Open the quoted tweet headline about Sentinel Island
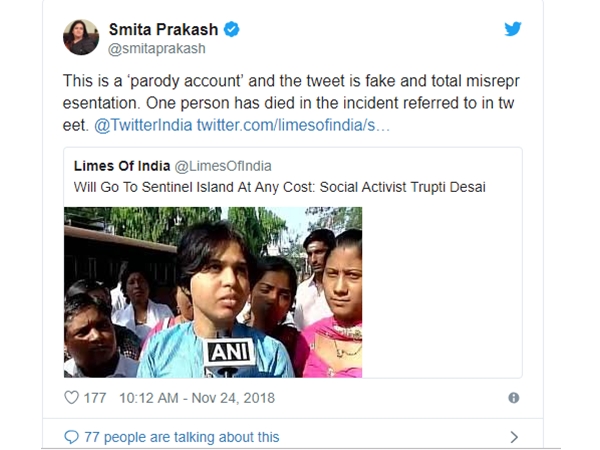This screenshot has width=600, height=450. coord(280,187)
